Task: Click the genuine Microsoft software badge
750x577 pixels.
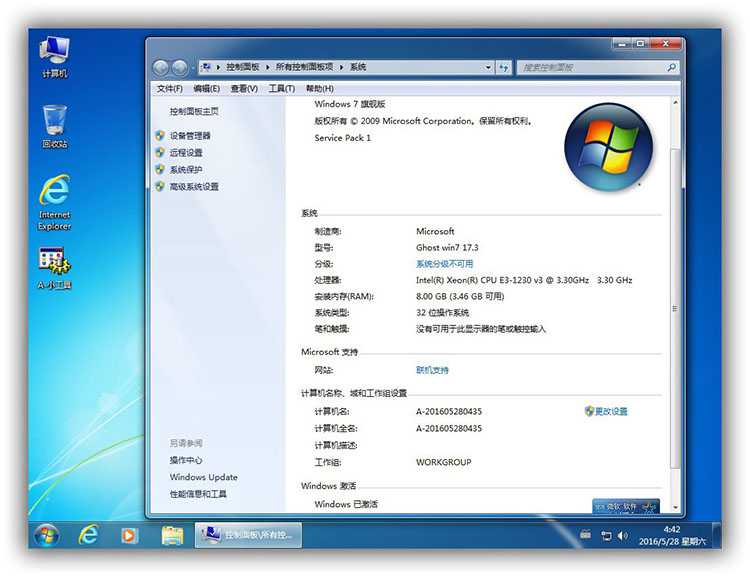Action: coord(626,506)
